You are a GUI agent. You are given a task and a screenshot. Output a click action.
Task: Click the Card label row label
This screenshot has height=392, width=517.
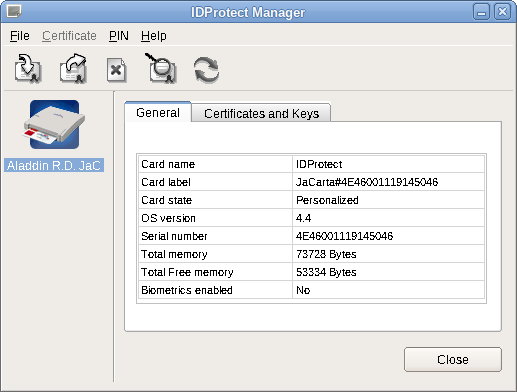(166, 182)
